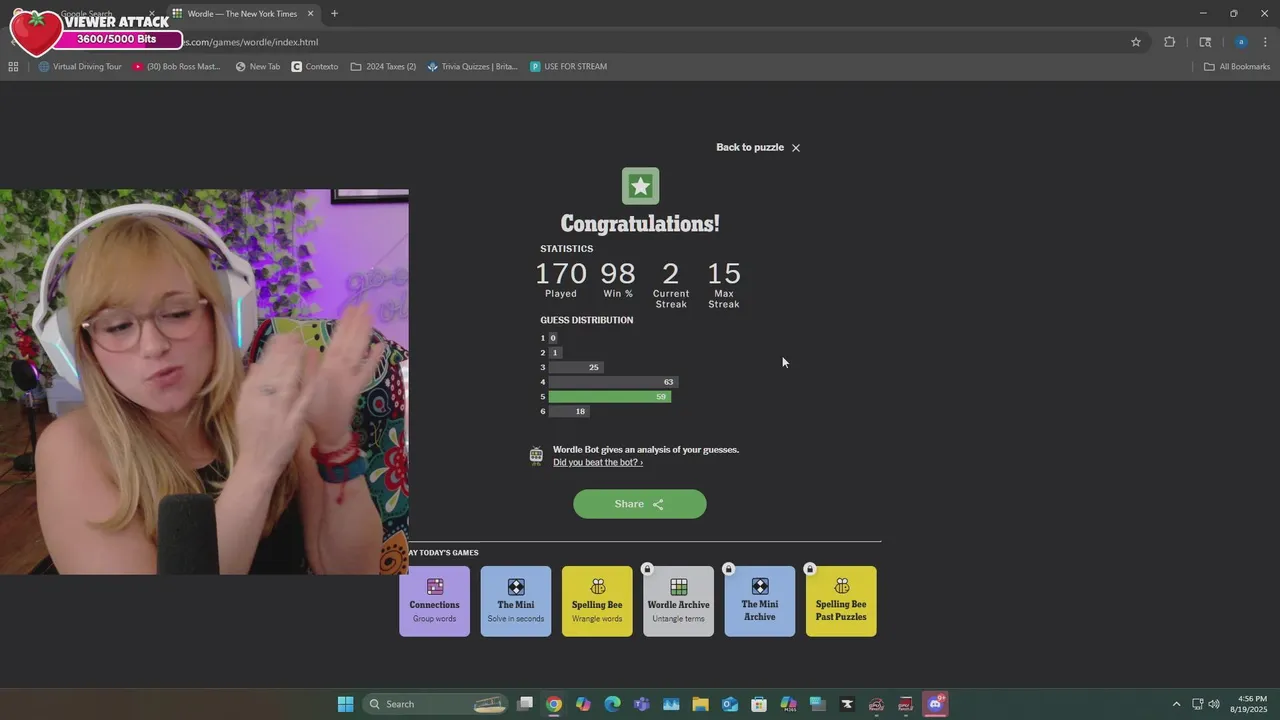This screenshot has width=1280, height=720.
Task: Open the Connections game card
Action: click(x=434, y=601)
